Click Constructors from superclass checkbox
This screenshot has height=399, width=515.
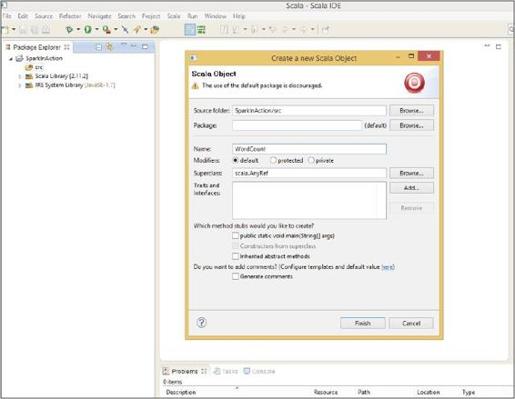[x=235, y=246]
